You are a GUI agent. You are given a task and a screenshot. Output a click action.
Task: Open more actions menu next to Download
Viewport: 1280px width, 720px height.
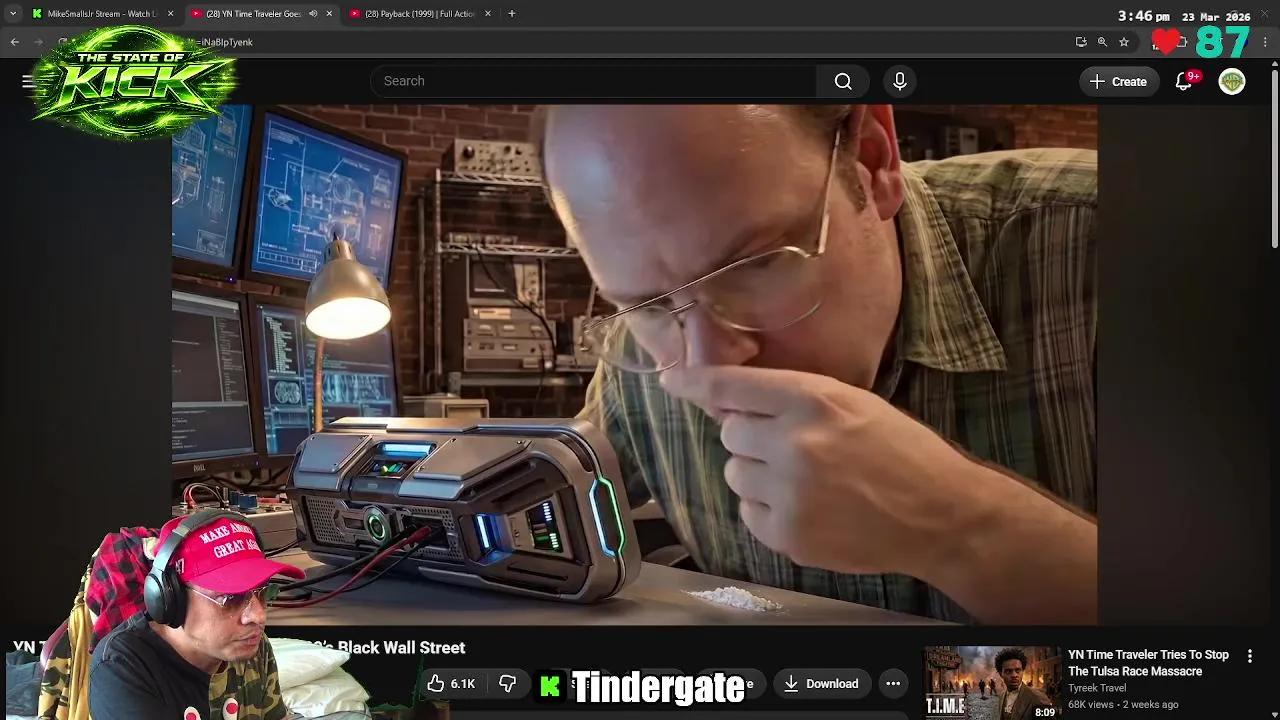(x=893, y=684)
